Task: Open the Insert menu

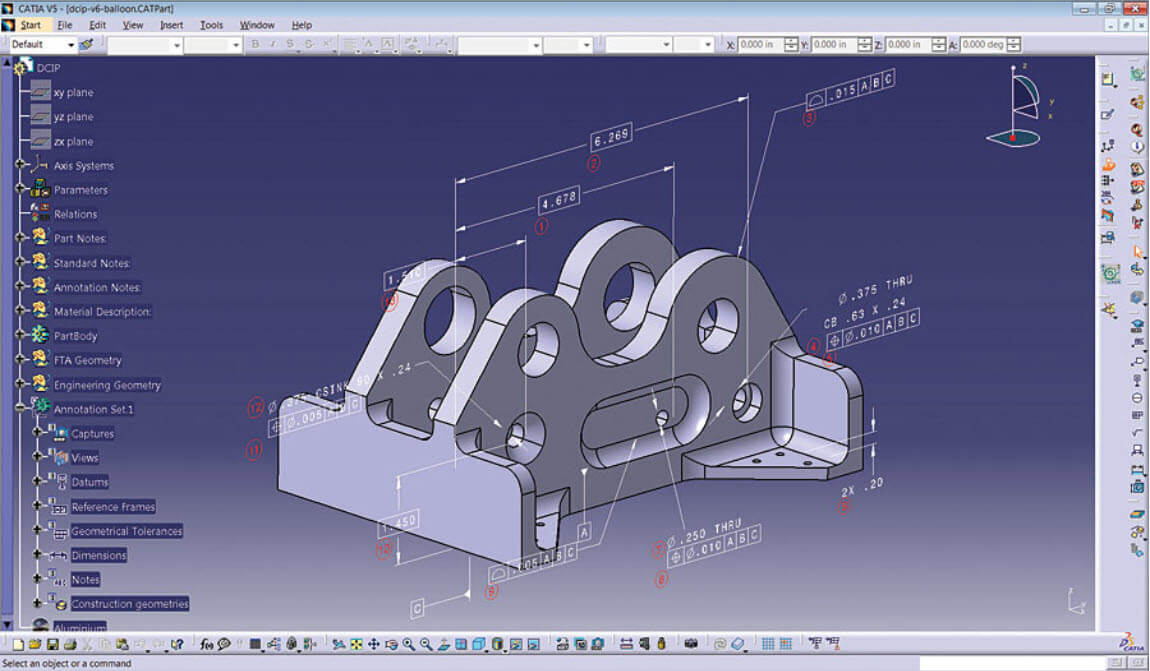Action: (x=171, y=24)
